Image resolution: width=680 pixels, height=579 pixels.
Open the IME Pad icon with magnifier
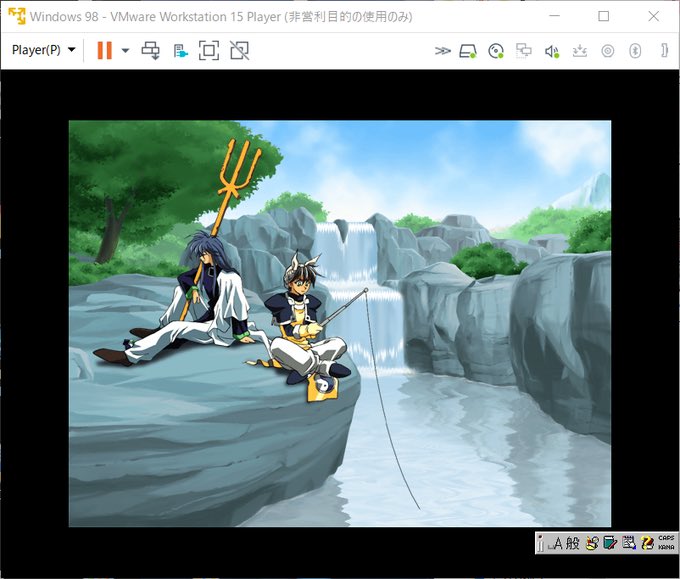[x=592, y=543]
